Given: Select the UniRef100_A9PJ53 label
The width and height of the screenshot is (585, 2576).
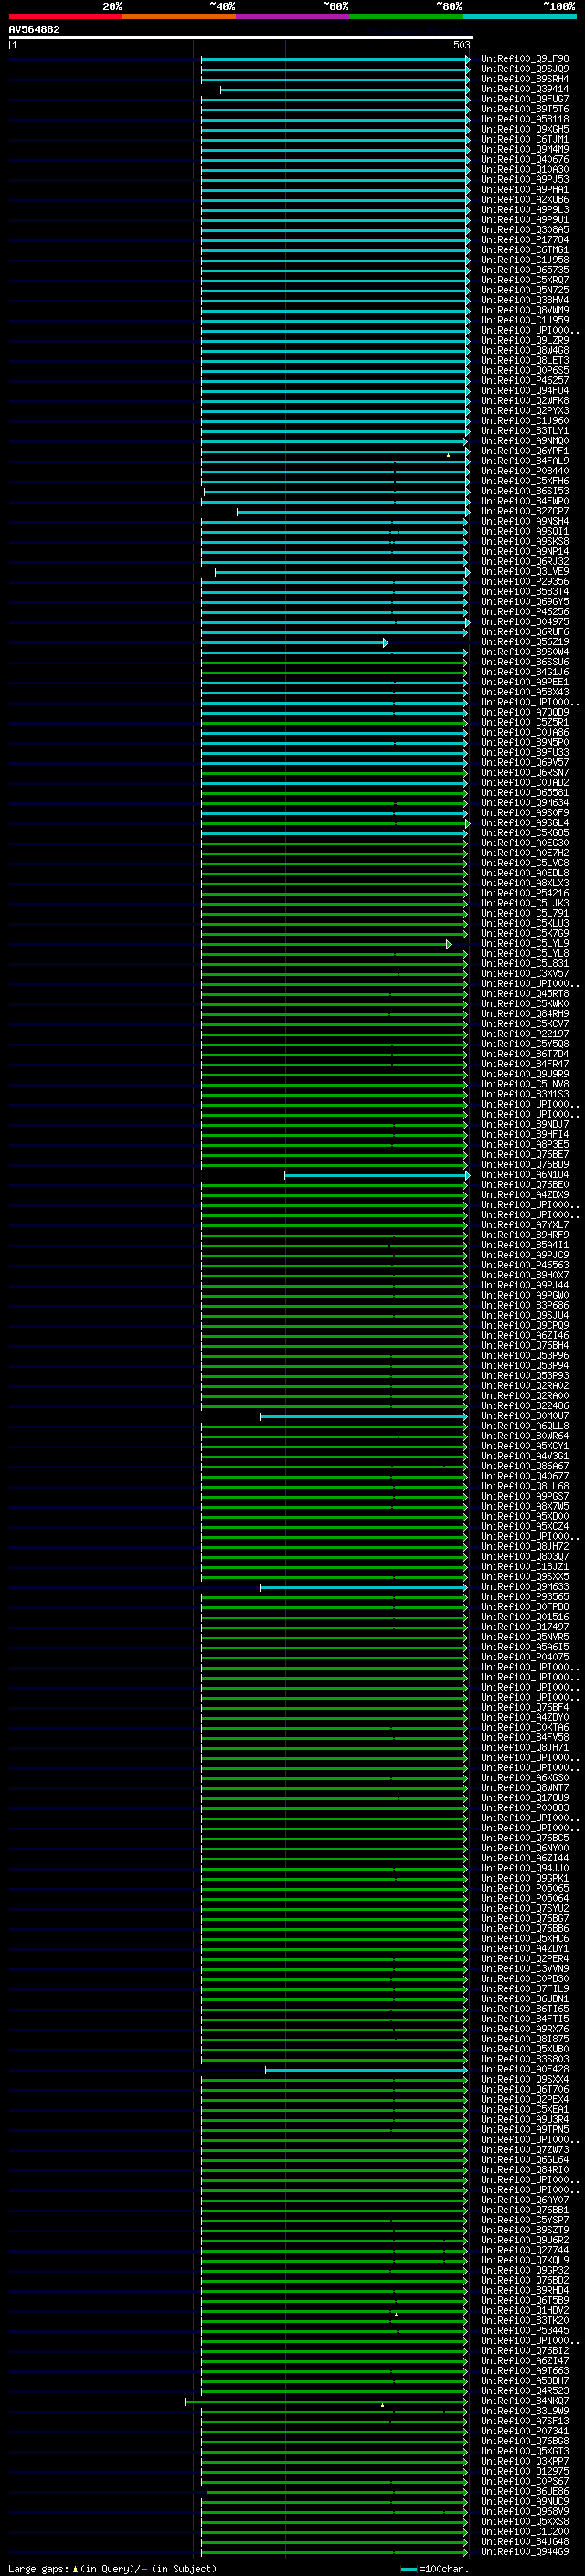Looking at the screenshot, I should point(525,180).
